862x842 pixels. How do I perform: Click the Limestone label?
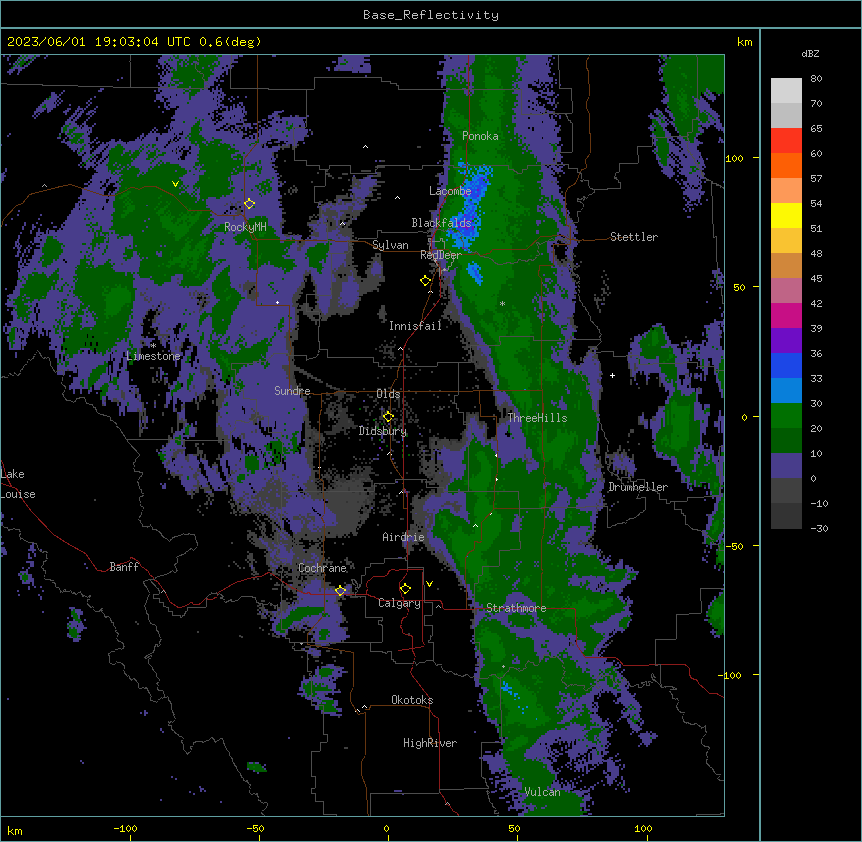coord(153,356)
